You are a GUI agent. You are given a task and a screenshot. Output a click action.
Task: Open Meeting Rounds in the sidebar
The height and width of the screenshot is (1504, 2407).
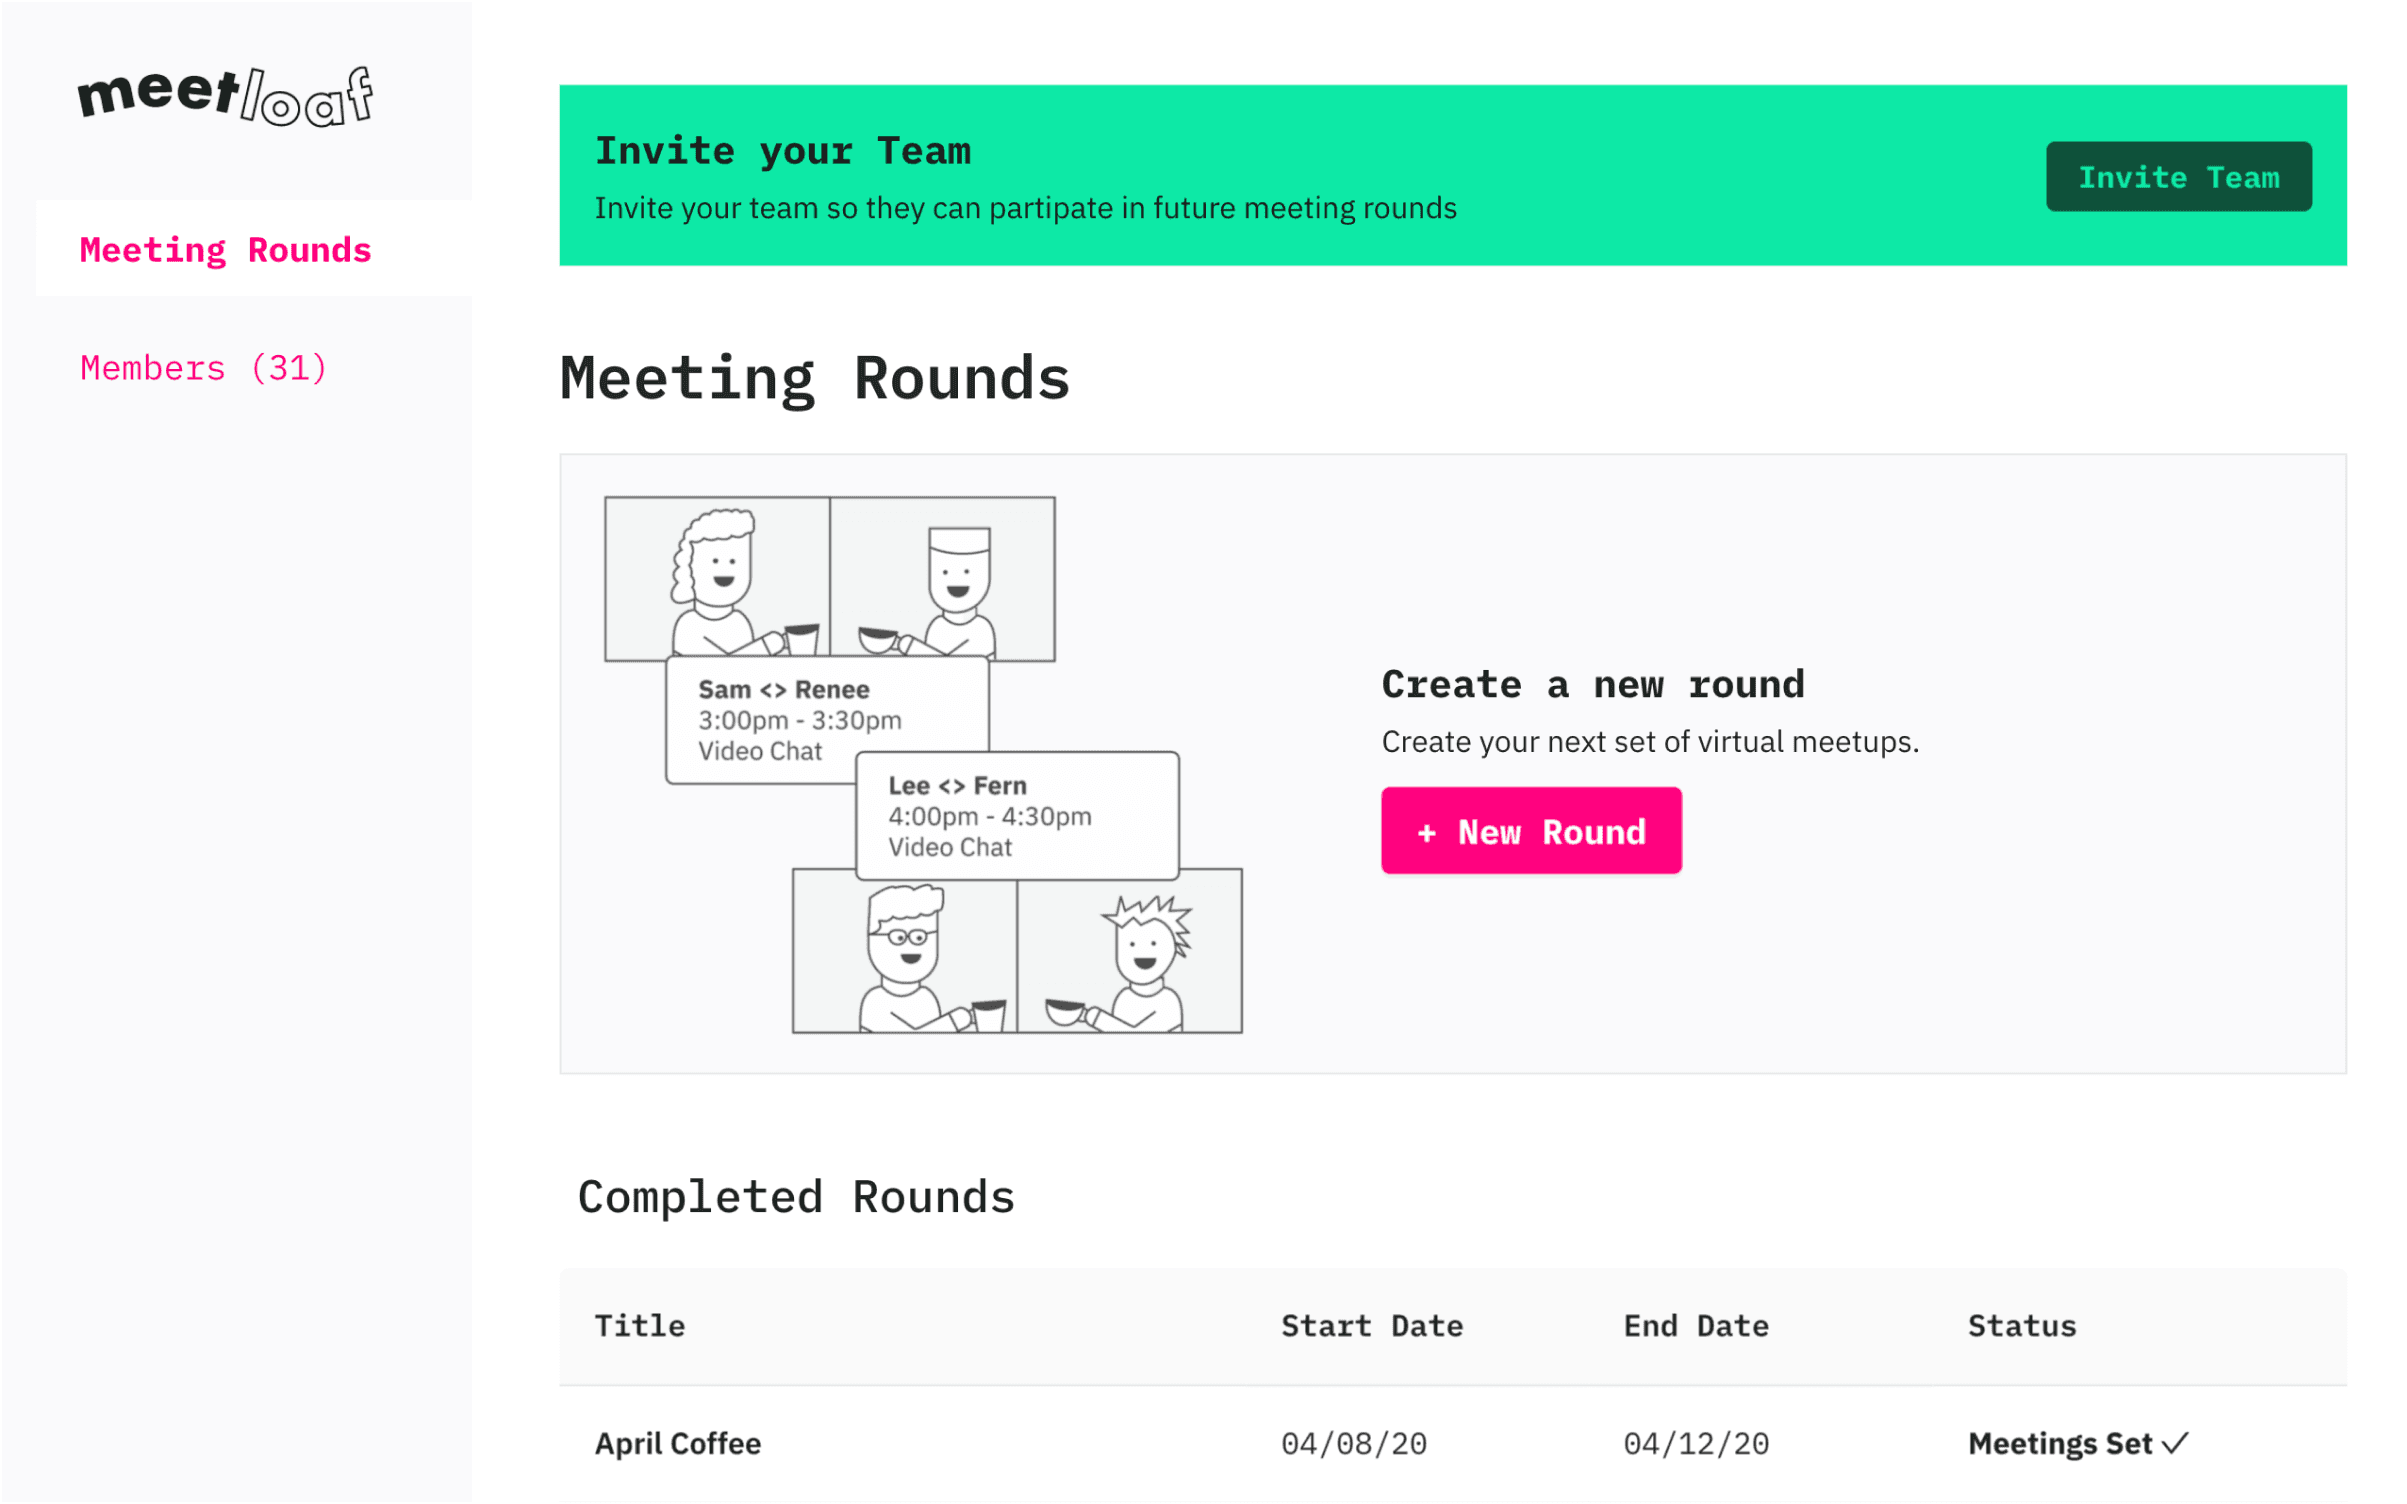226,250
